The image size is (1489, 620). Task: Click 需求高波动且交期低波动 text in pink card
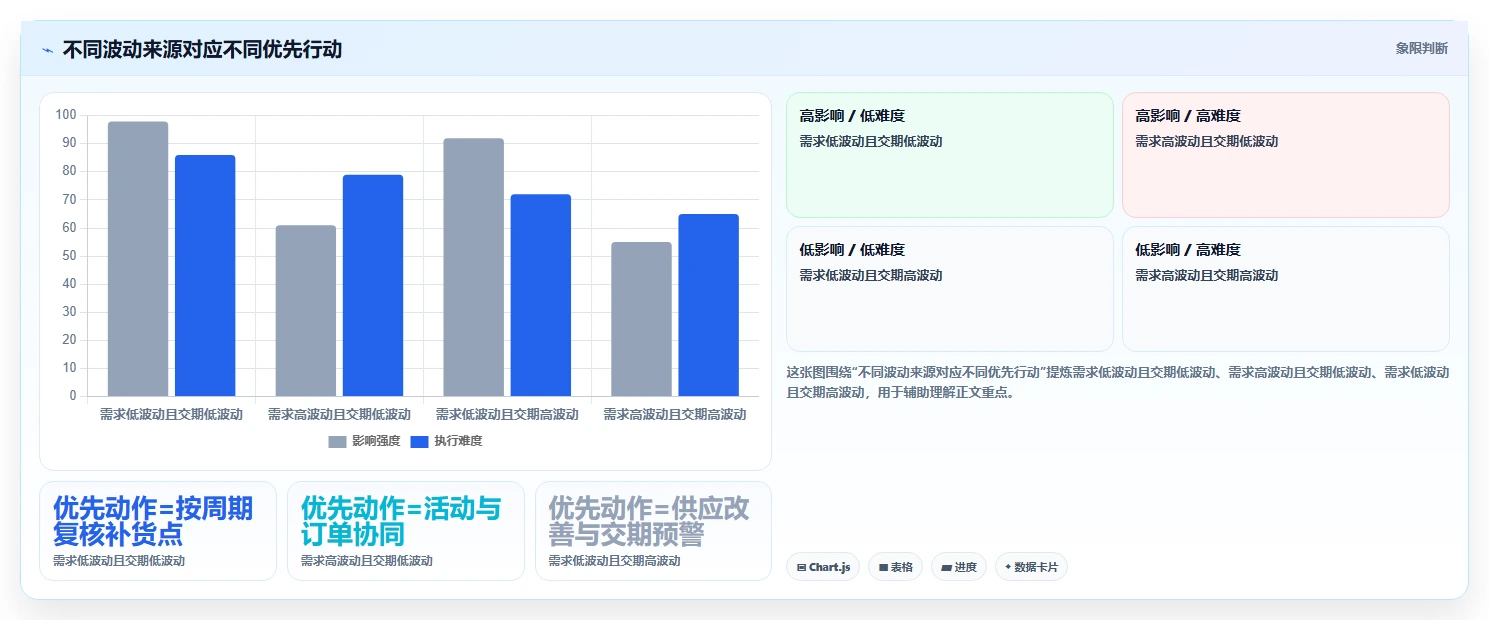point(1207,141)
